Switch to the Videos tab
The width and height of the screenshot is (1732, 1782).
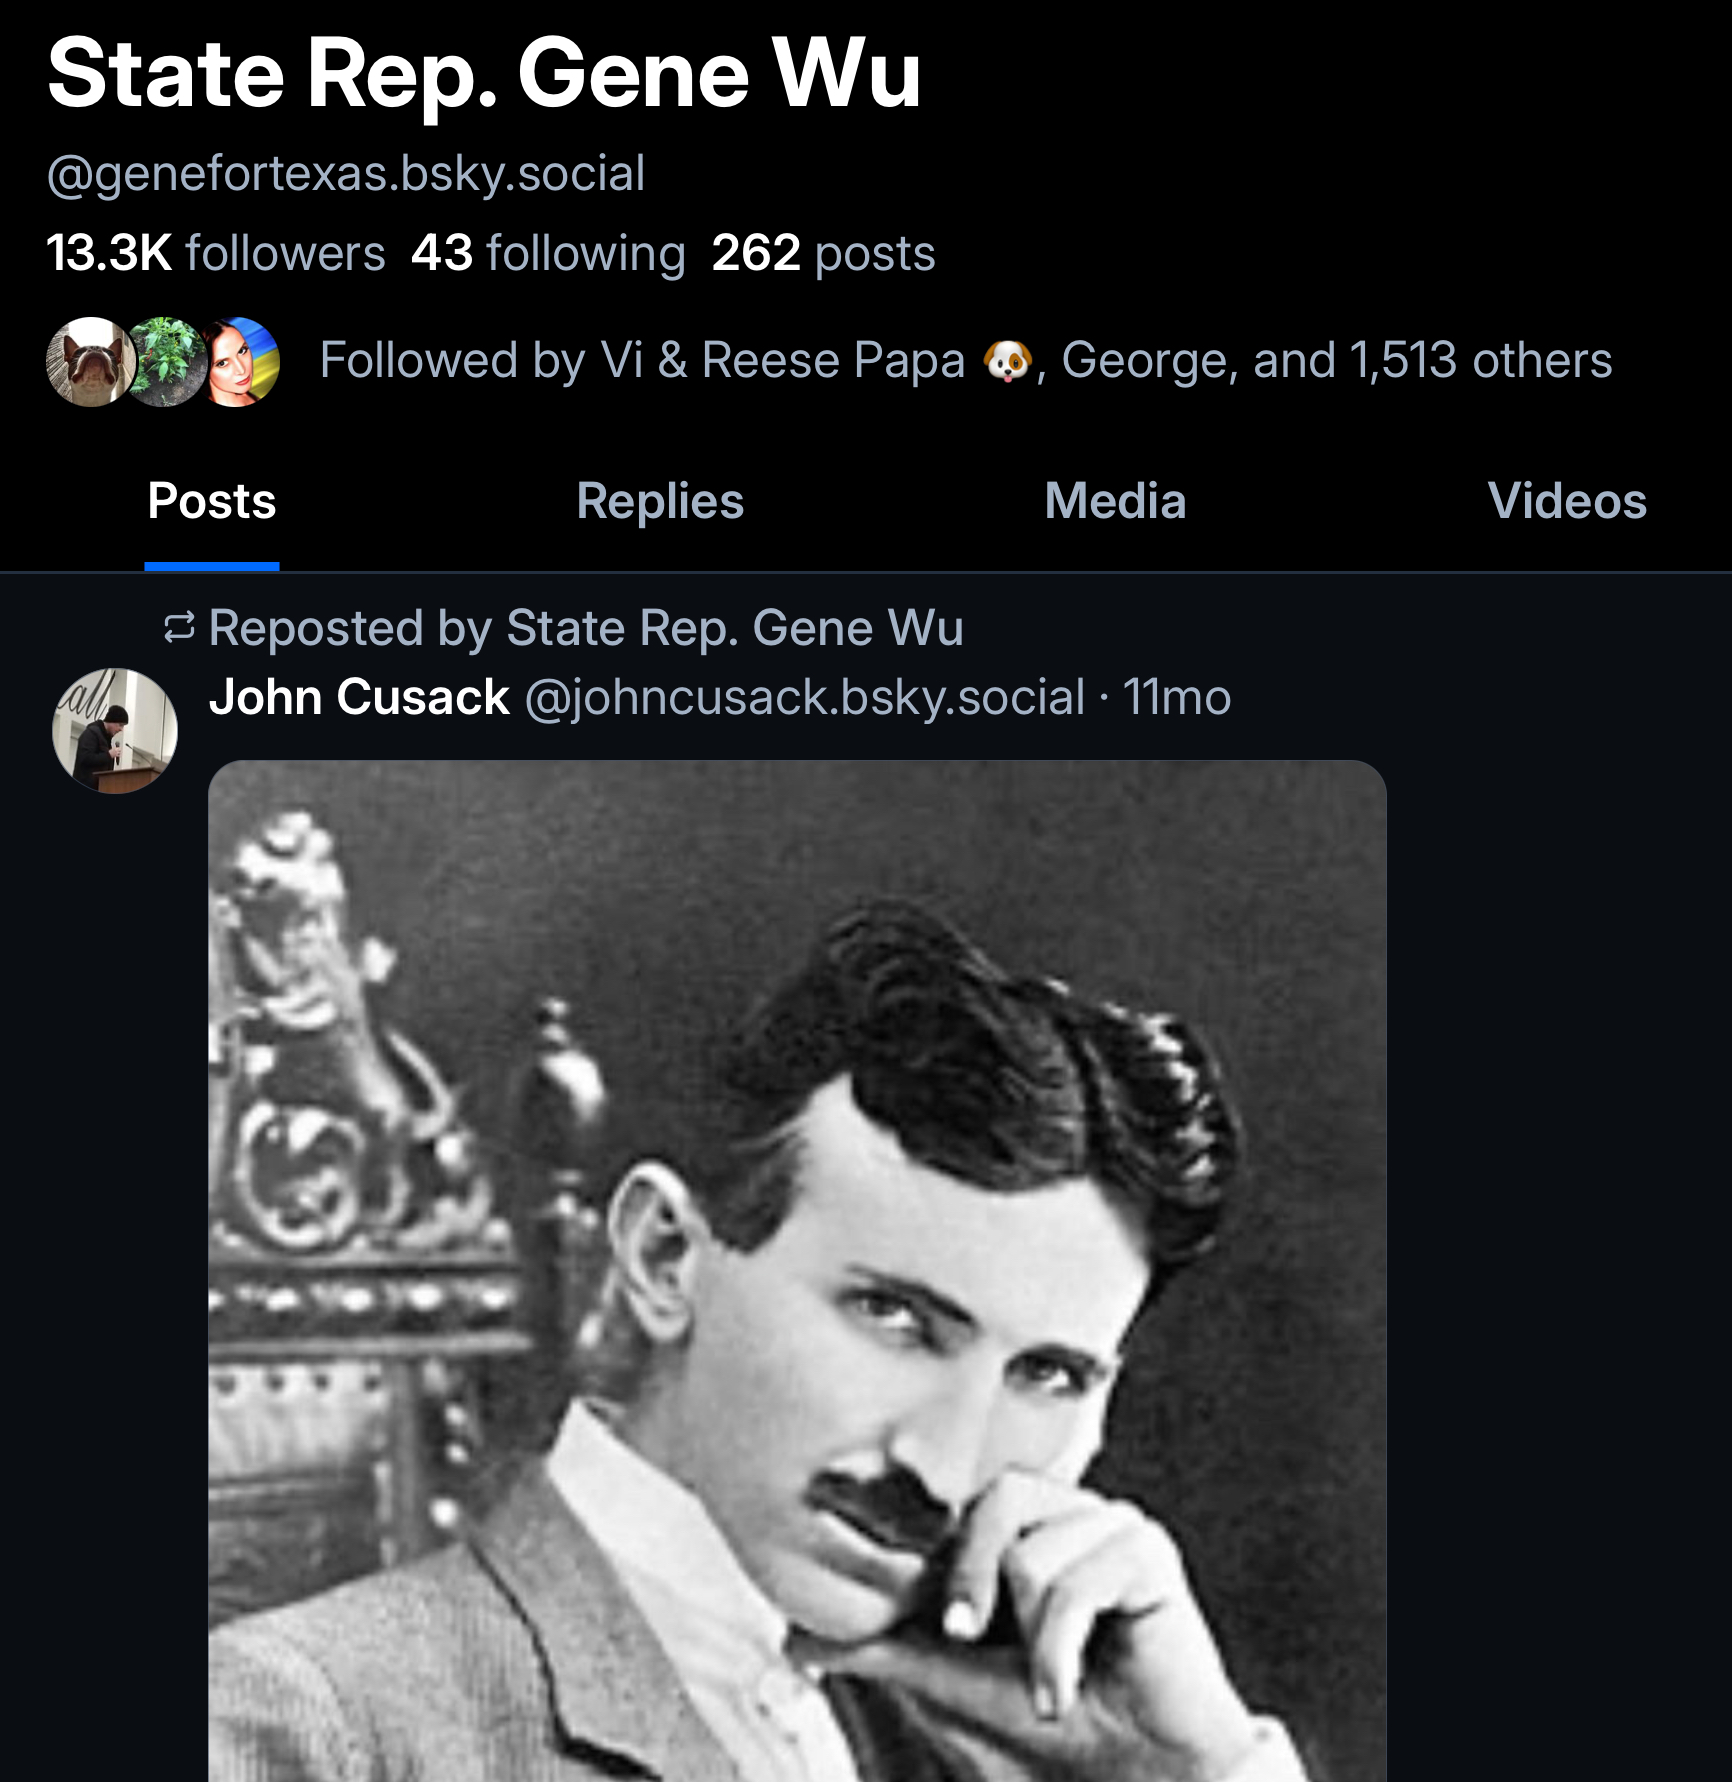point(1566,501)
